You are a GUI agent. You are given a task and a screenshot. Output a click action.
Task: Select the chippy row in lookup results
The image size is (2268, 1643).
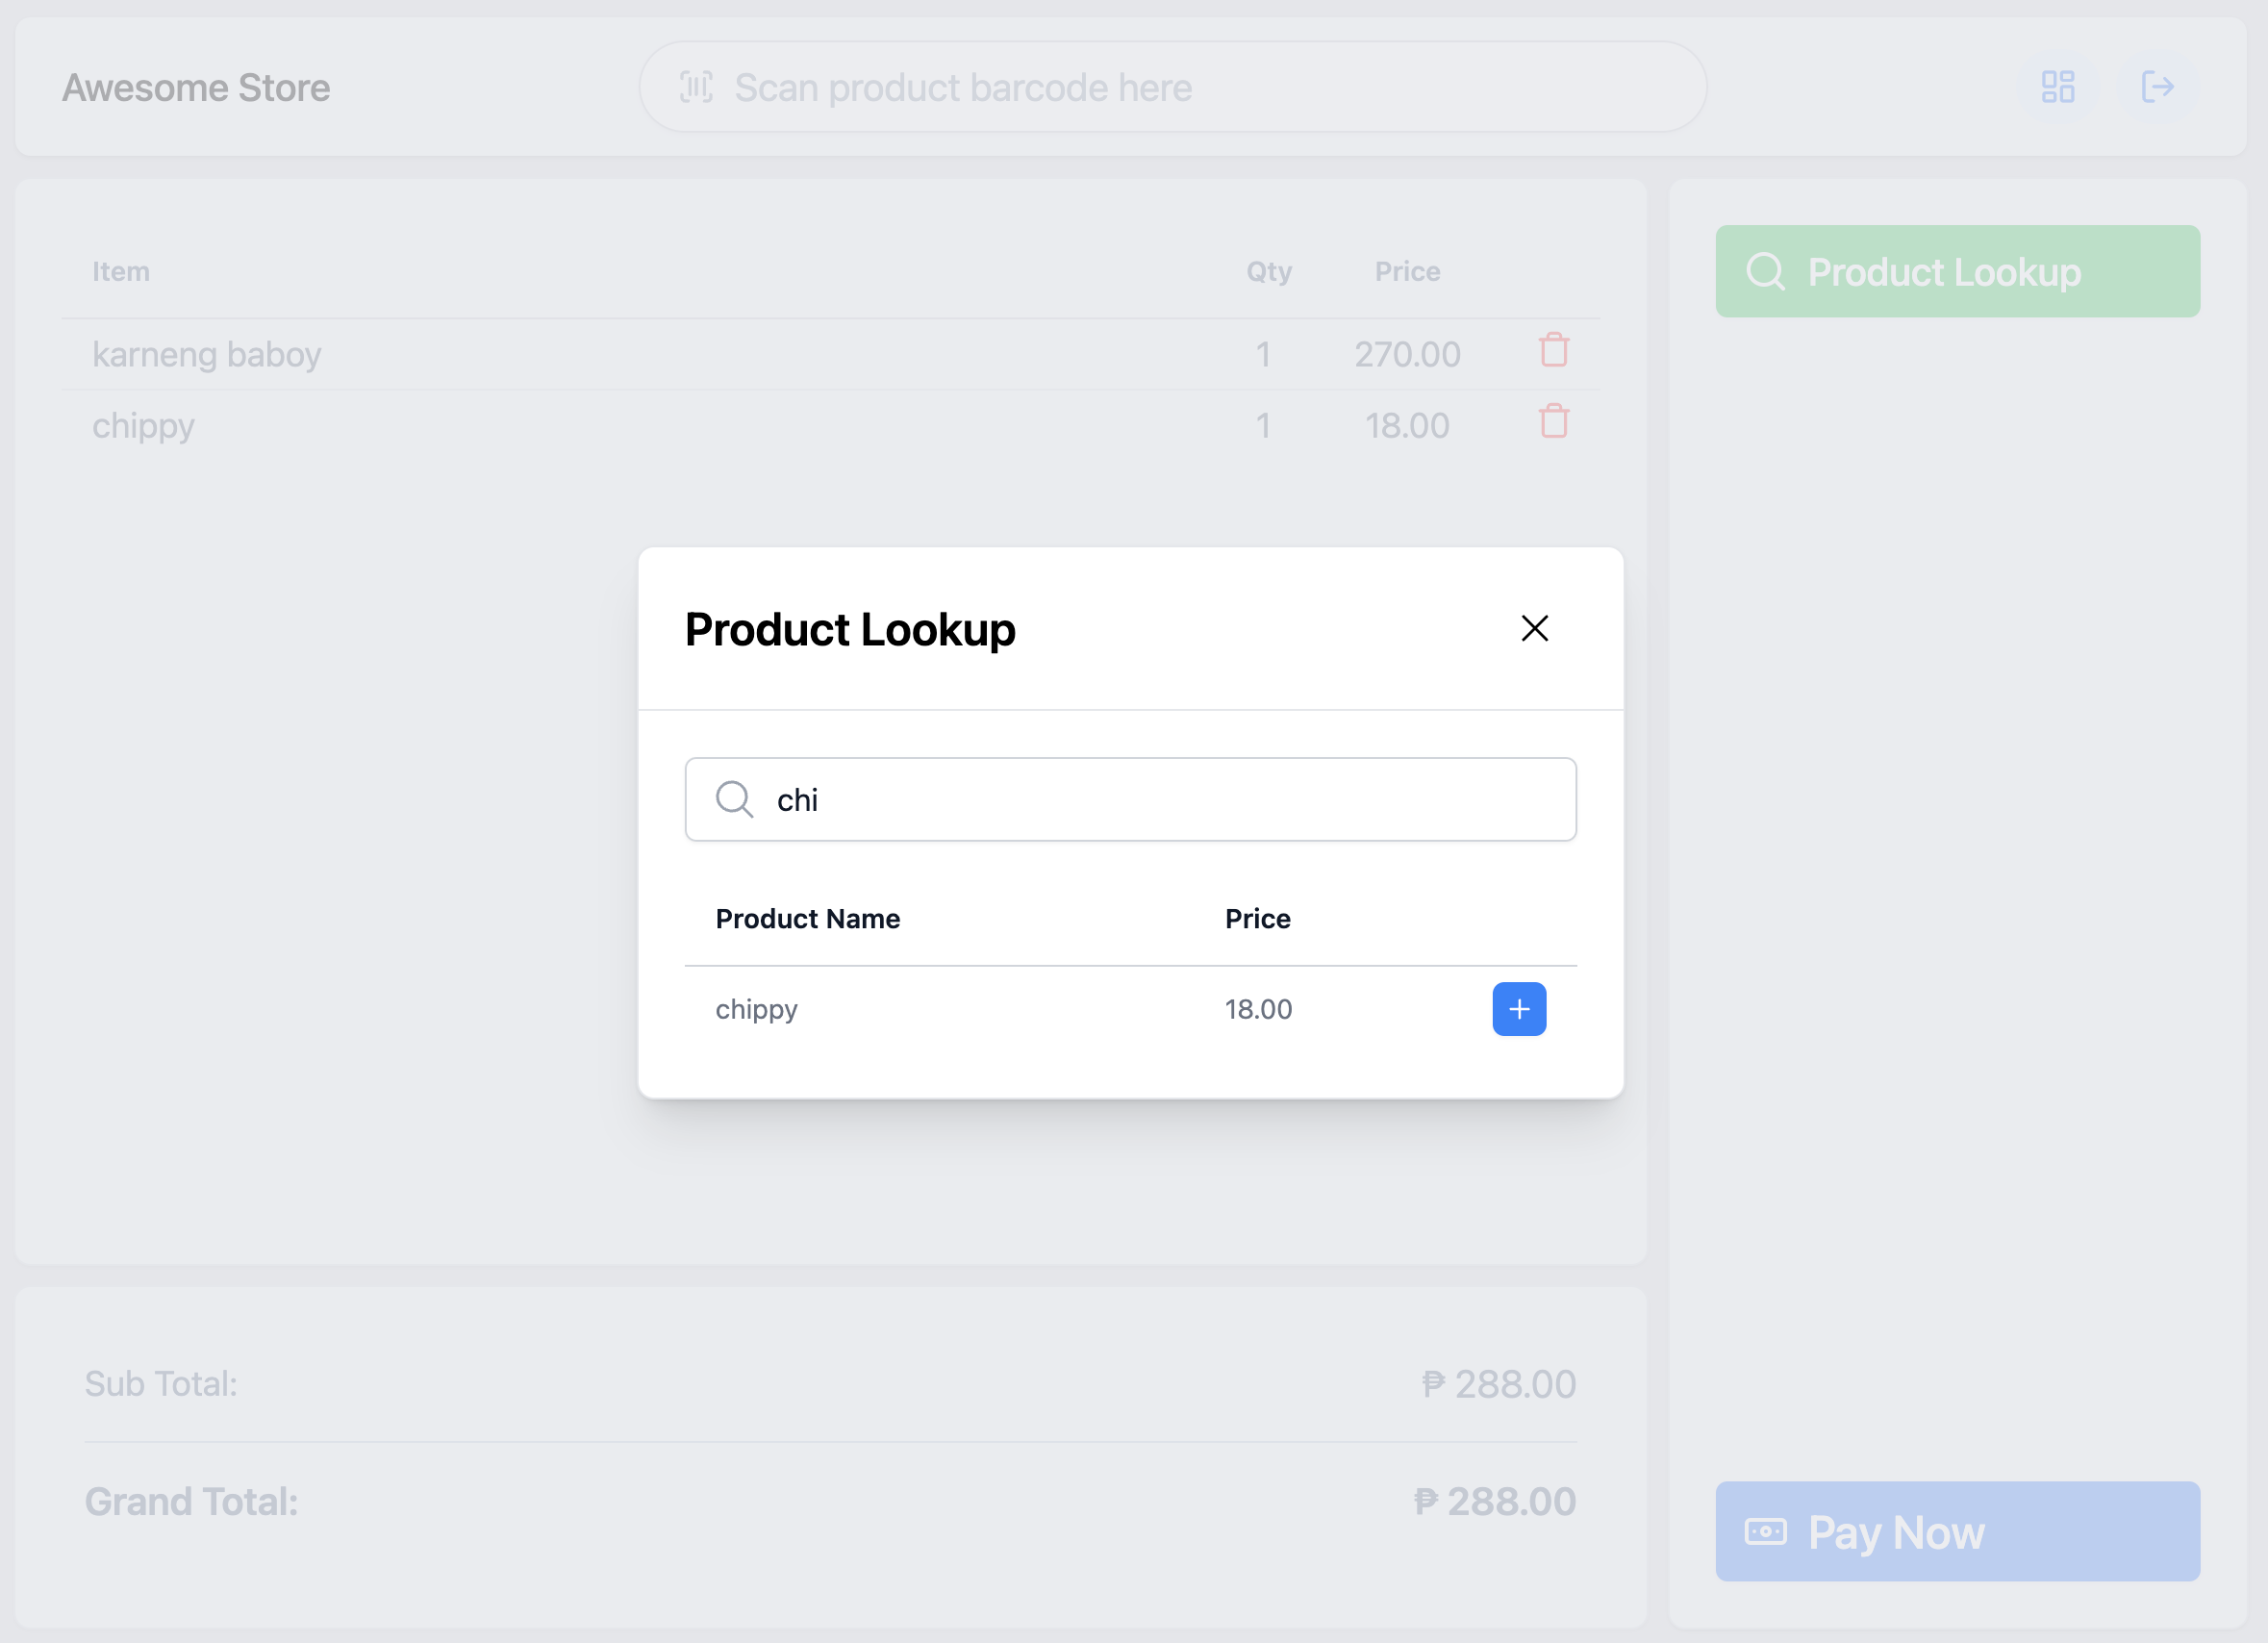(1130, 1009)
